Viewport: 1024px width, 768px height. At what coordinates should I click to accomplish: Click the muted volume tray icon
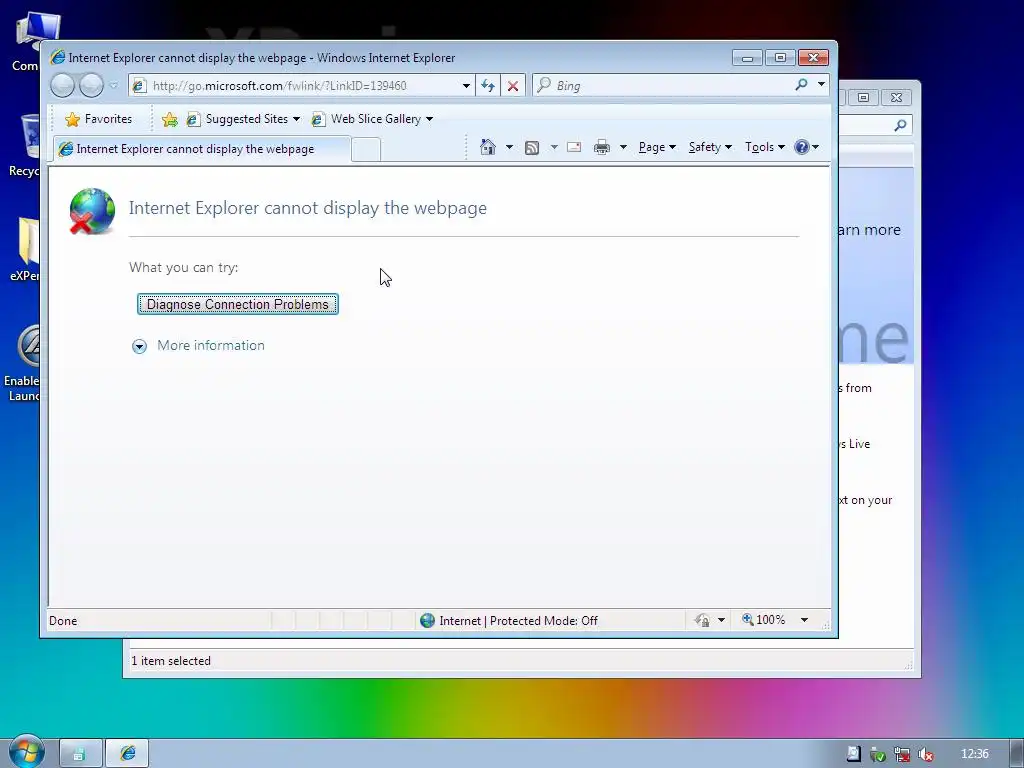point(925,754)
